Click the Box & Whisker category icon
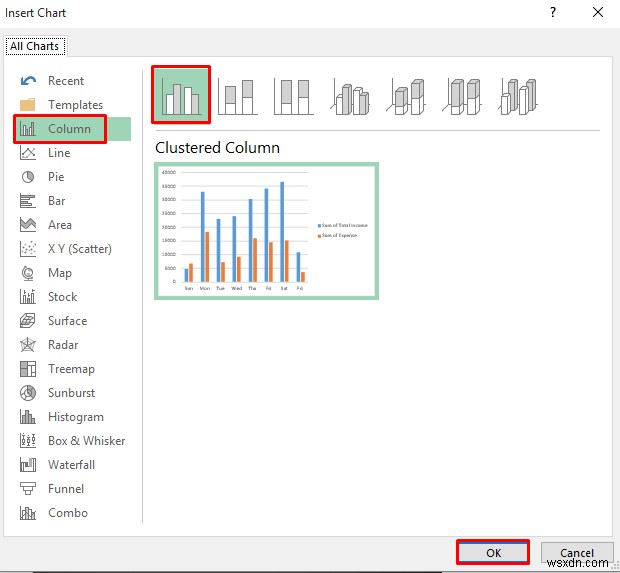 point(28,441)
